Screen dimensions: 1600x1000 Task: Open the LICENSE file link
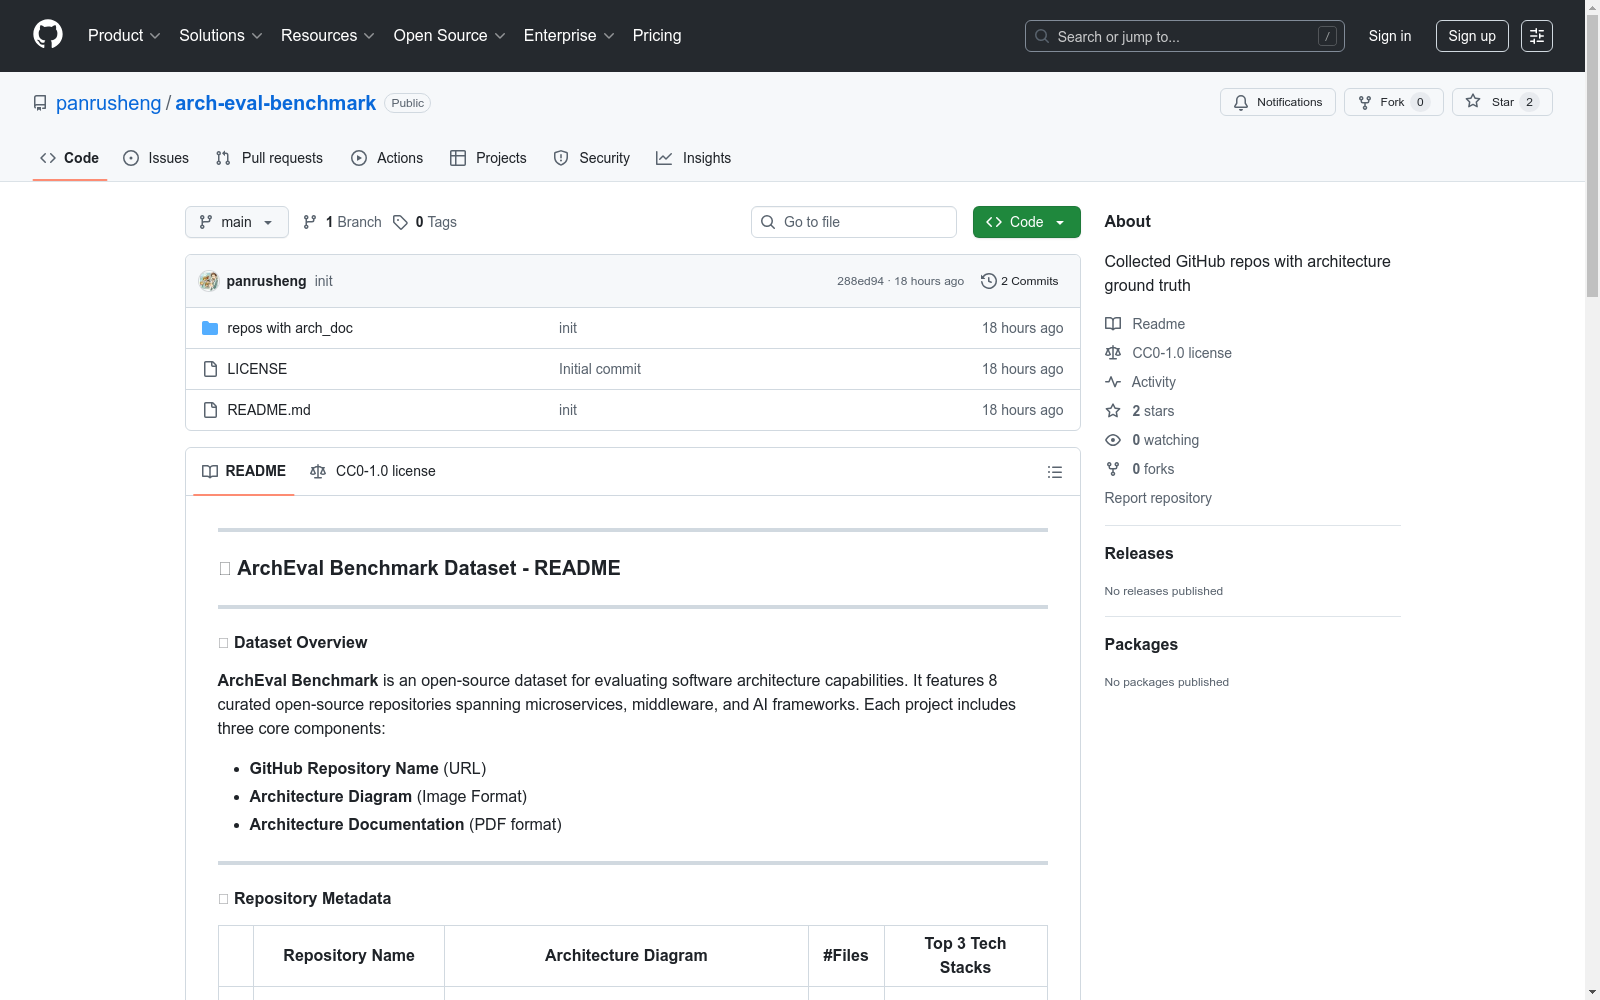257,369
